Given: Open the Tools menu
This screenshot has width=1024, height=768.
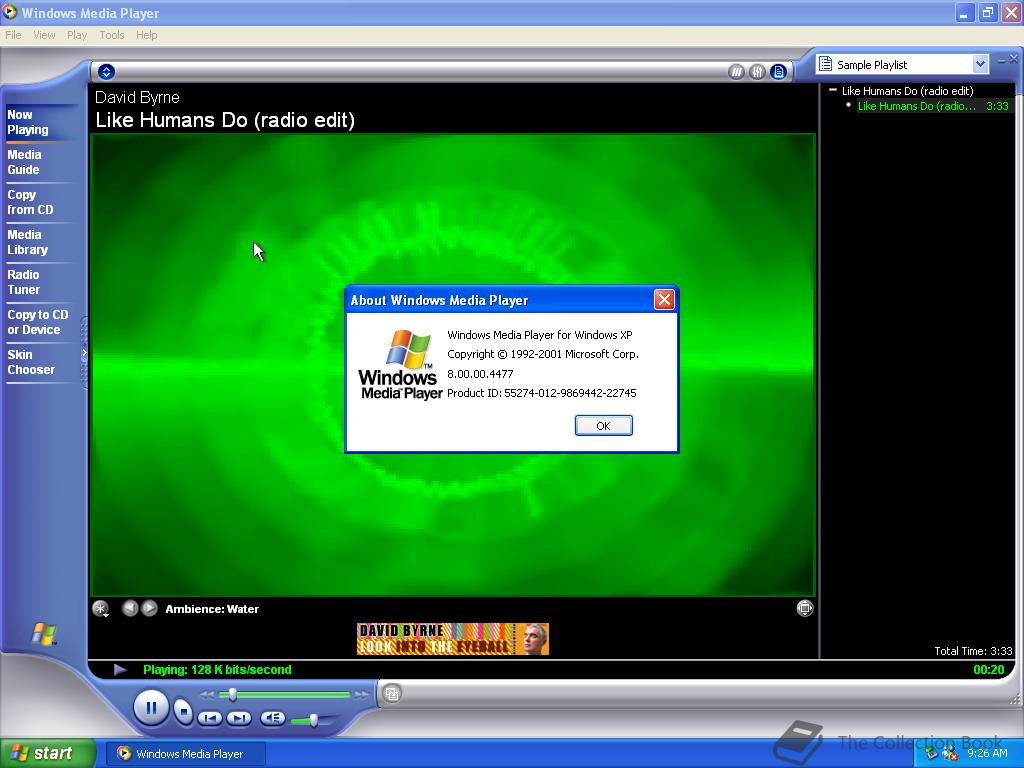Looking at the screenshot, I should point(112,35).
